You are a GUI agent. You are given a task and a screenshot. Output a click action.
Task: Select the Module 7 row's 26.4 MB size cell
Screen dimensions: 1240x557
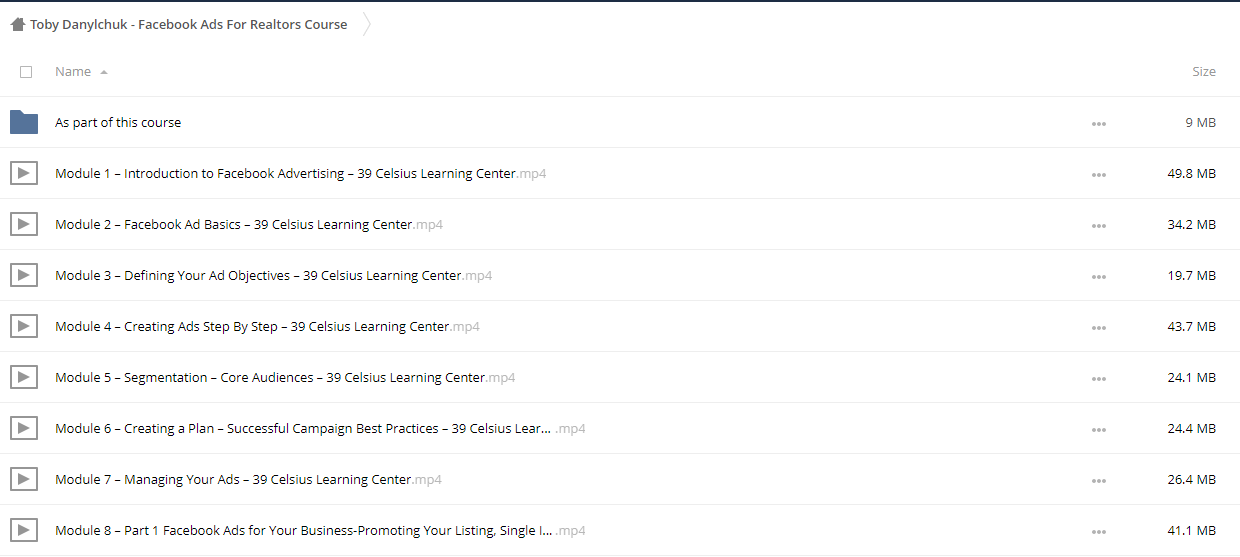(1192, 479)
